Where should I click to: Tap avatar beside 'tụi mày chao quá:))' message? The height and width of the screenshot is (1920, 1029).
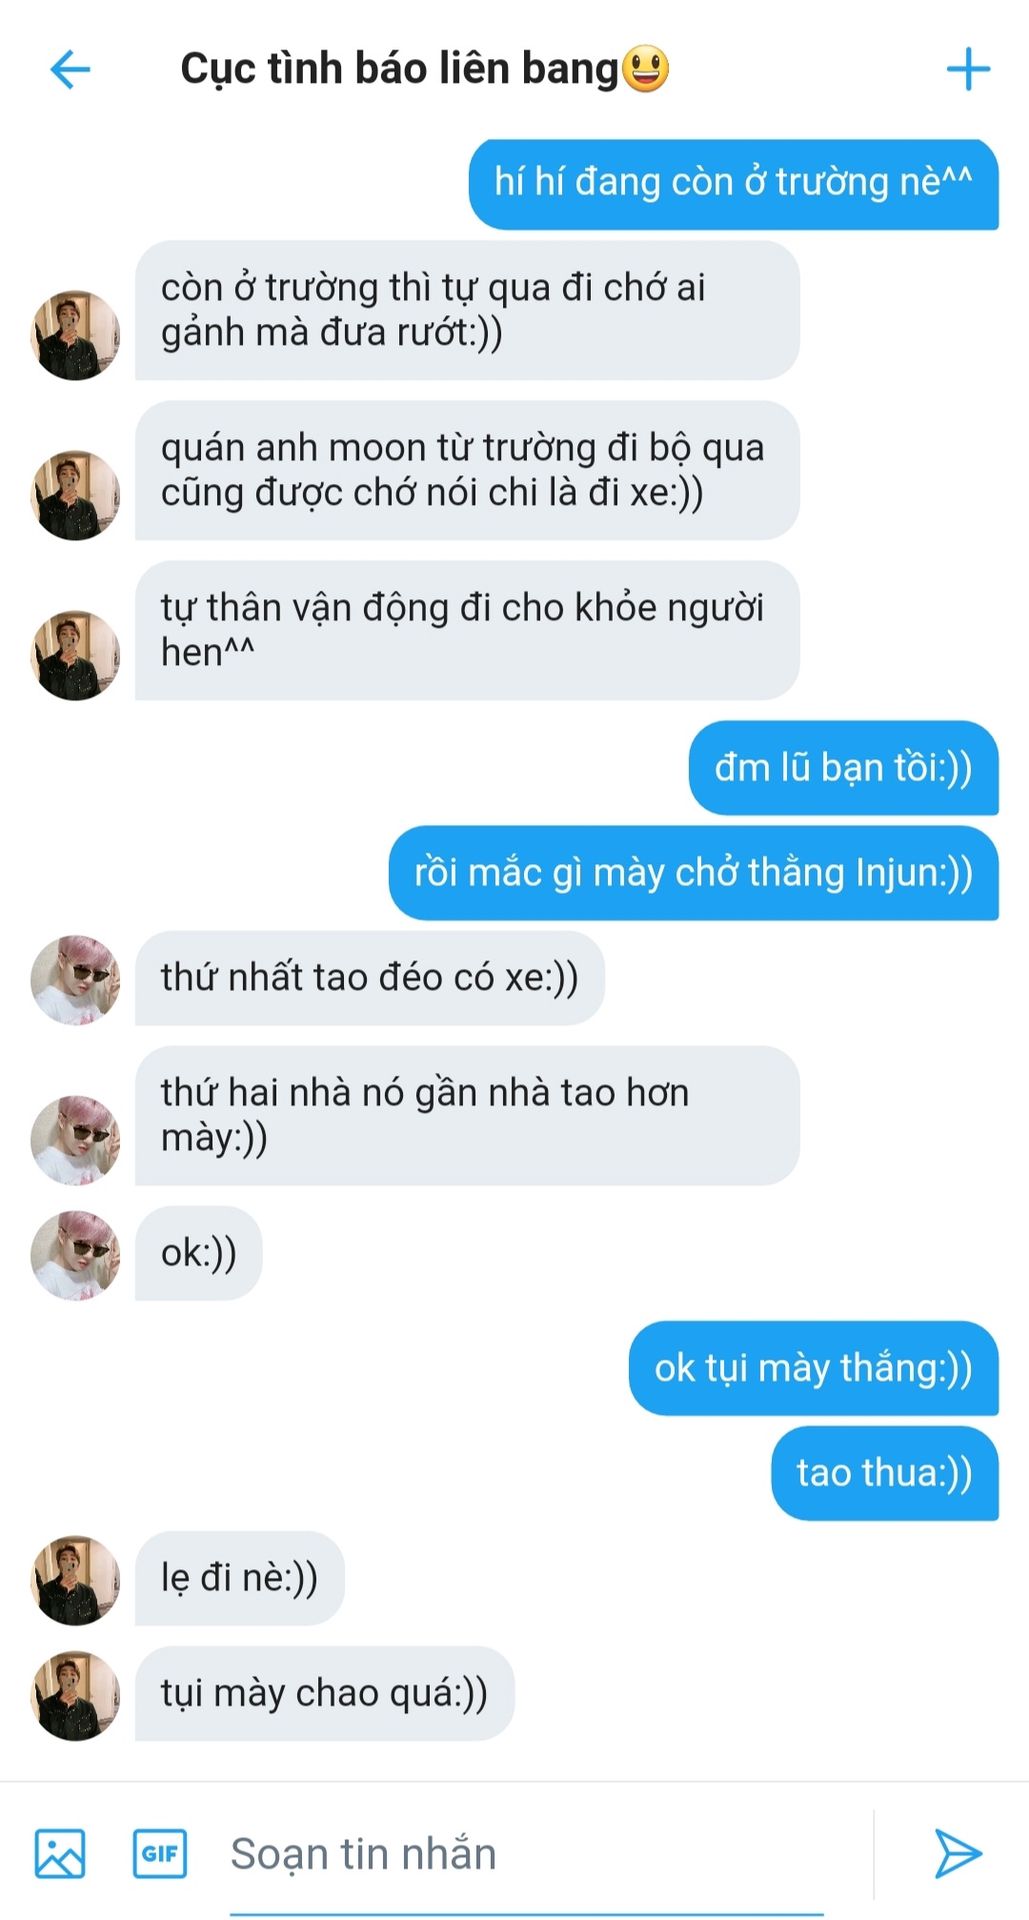point(75,1695)
